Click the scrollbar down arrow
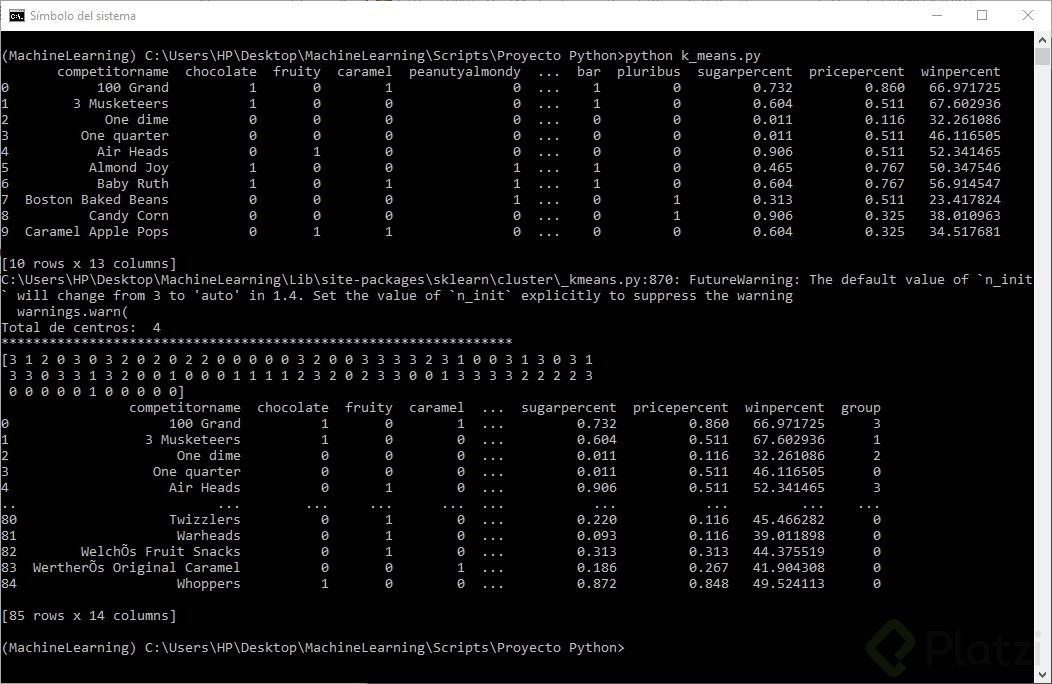The image size is (1052, 684). tap(1042, 675)
